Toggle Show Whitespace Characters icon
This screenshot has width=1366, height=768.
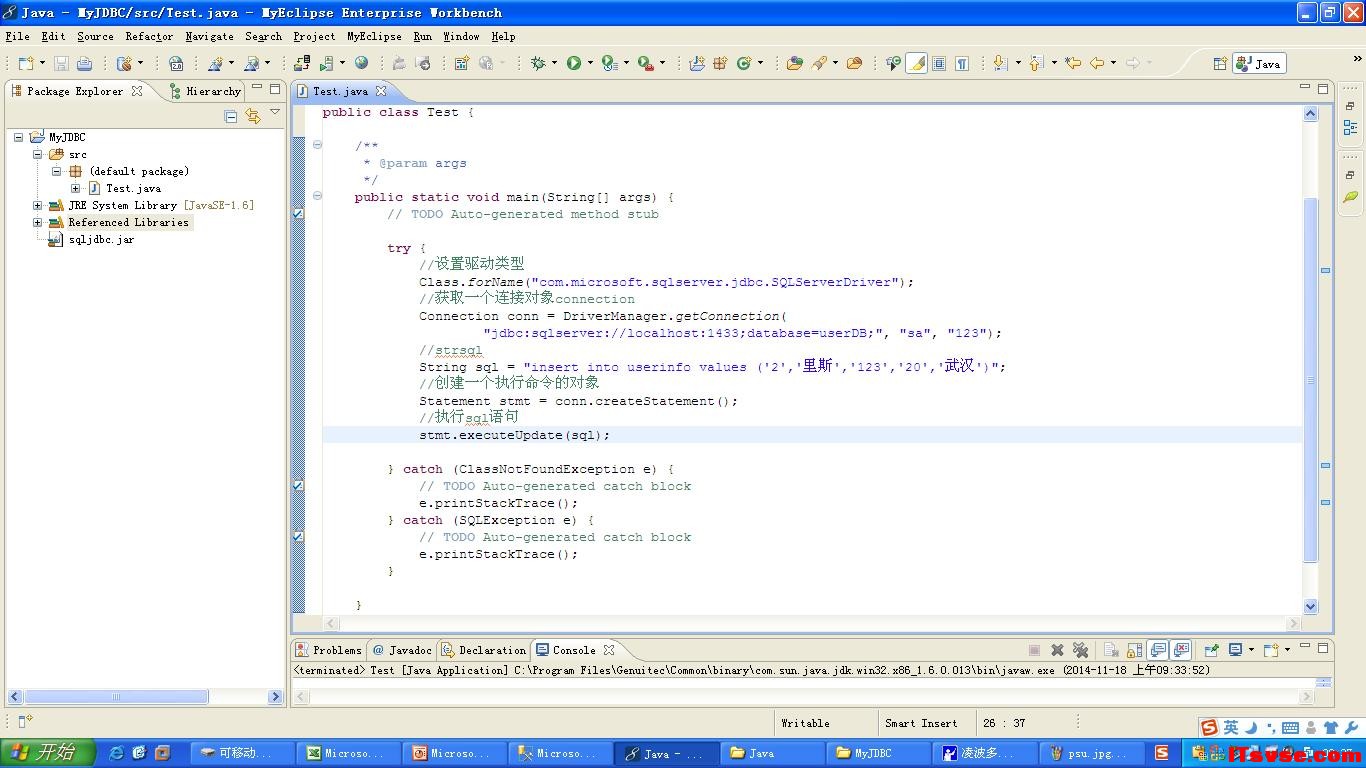(962, 63)
